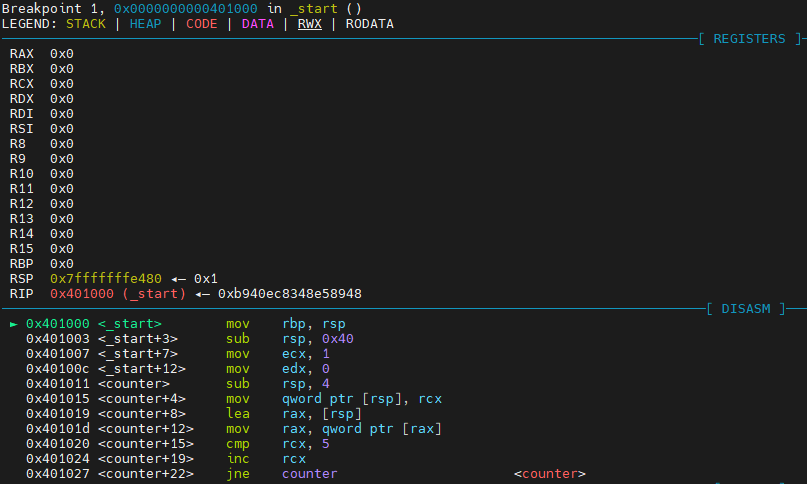Select the RDI register row
The width and height of the screenshot is (807, 484).
(x=42, y=113)
